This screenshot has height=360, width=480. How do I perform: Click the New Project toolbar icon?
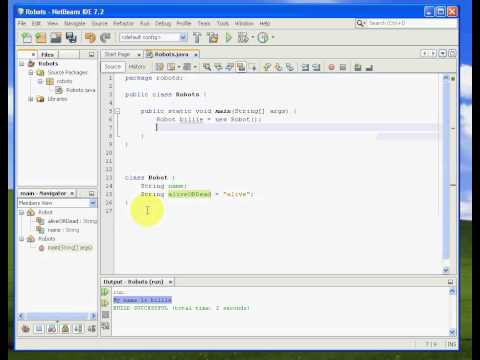click(x=41, y=38)
